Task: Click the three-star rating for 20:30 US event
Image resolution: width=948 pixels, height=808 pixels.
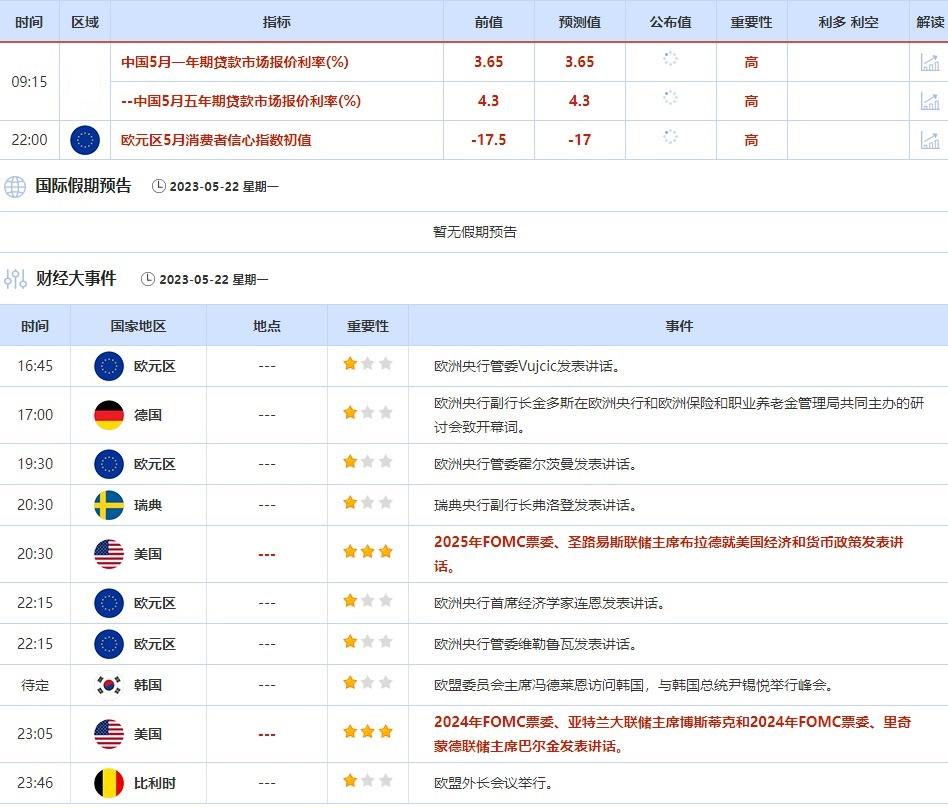Action: tap(367, 552)
